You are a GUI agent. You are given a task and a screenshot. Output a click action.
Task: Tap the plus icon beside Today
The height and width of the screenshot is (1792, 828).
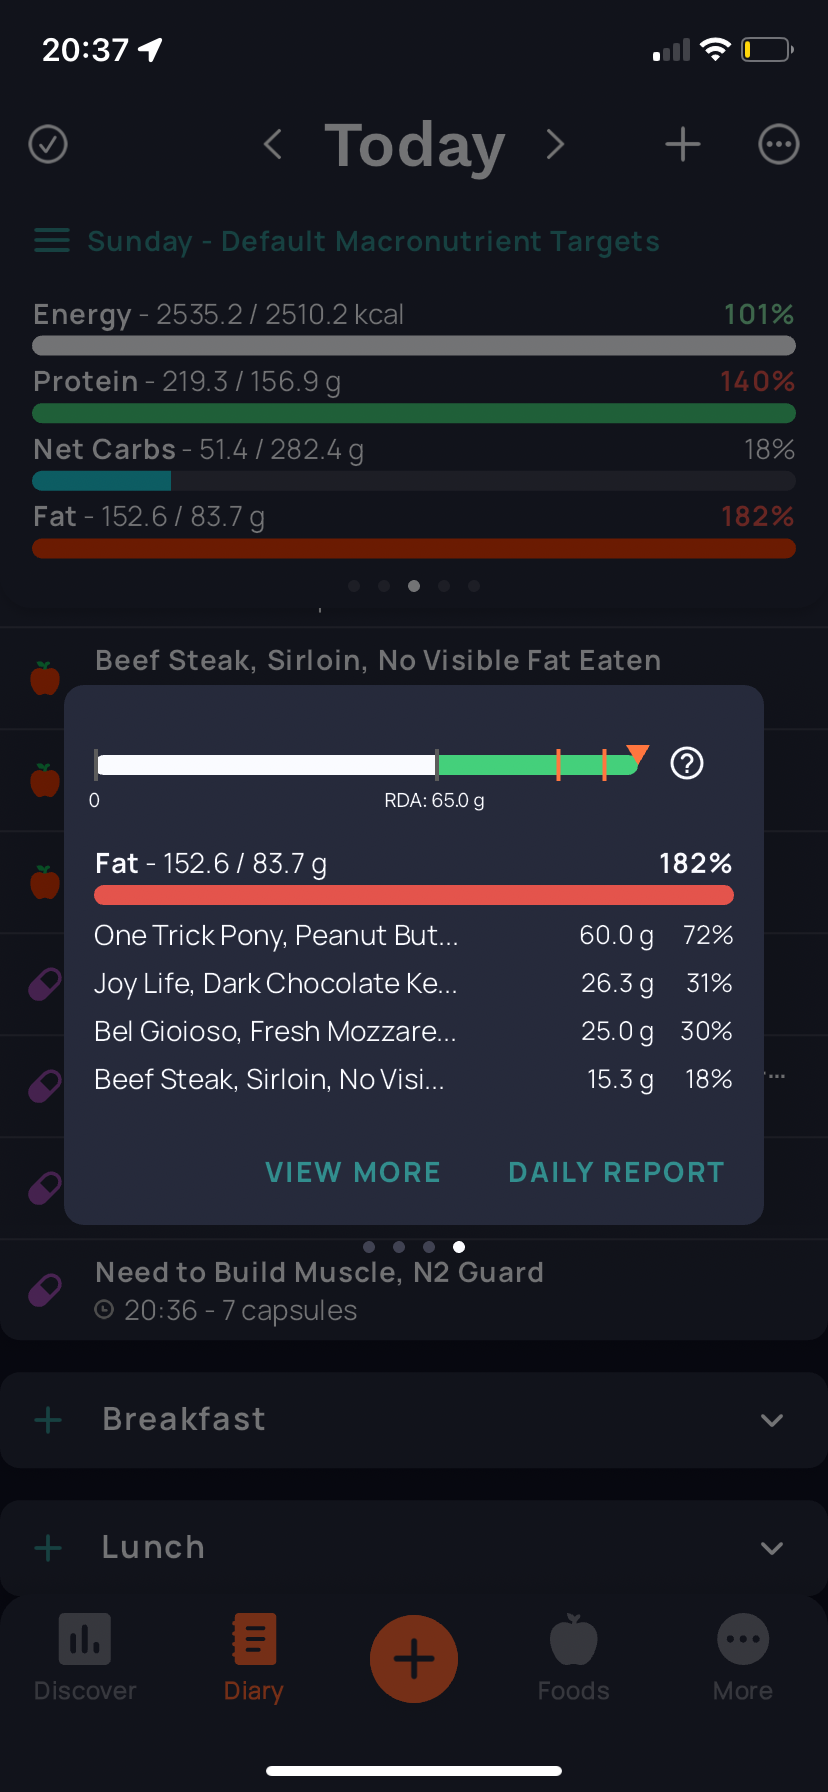pyautogui.click(x=683, y=145)
